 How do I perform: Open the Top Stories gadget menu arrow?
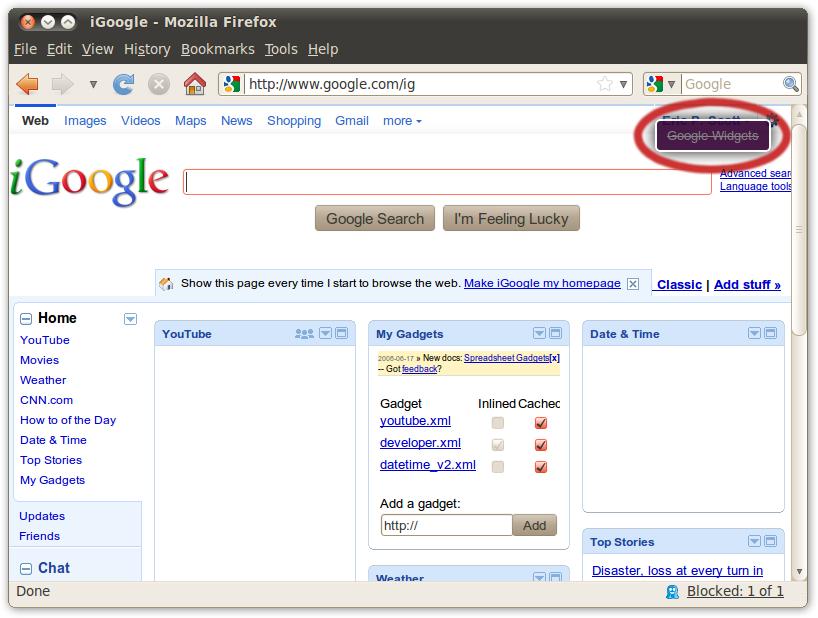click(754, 541)
